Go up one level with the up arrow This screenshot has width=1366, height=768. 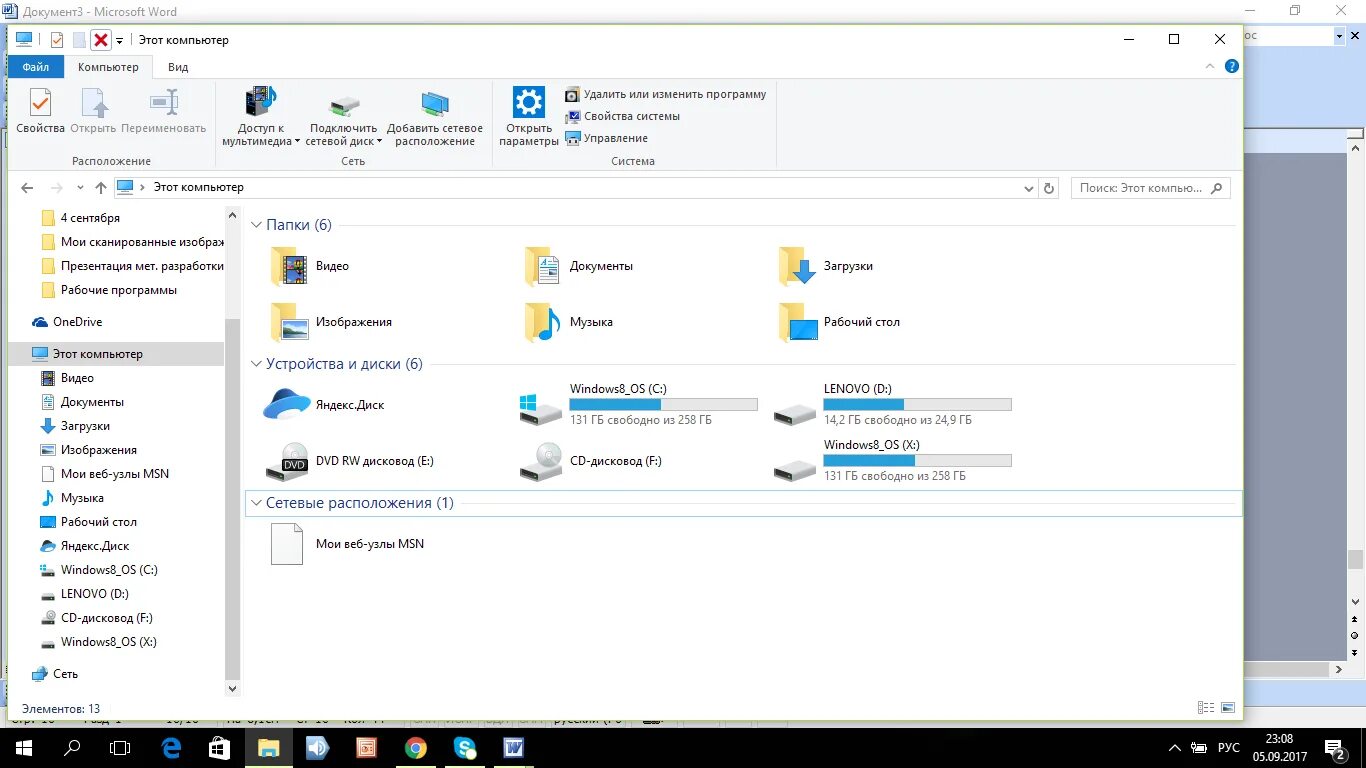pyautogui.click(x=100, y=187)
